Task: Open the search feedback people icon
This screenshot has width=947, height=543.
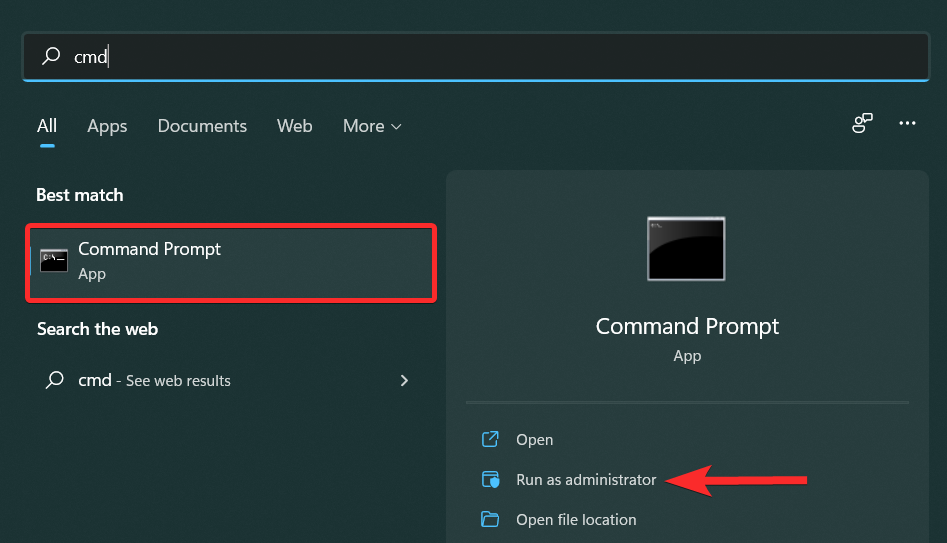Action: click(862, 124)
